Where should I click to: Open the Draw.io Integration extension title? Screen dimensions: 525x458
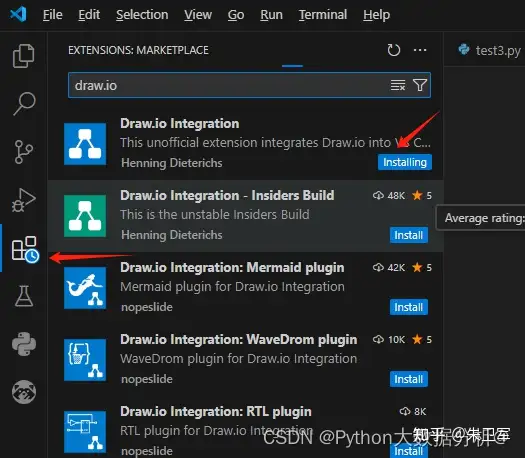click(180, 124)
